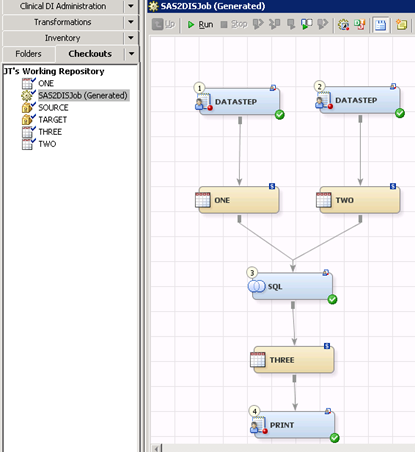
Task: Click the green status check on the SQL node
Action: [332, 299]
